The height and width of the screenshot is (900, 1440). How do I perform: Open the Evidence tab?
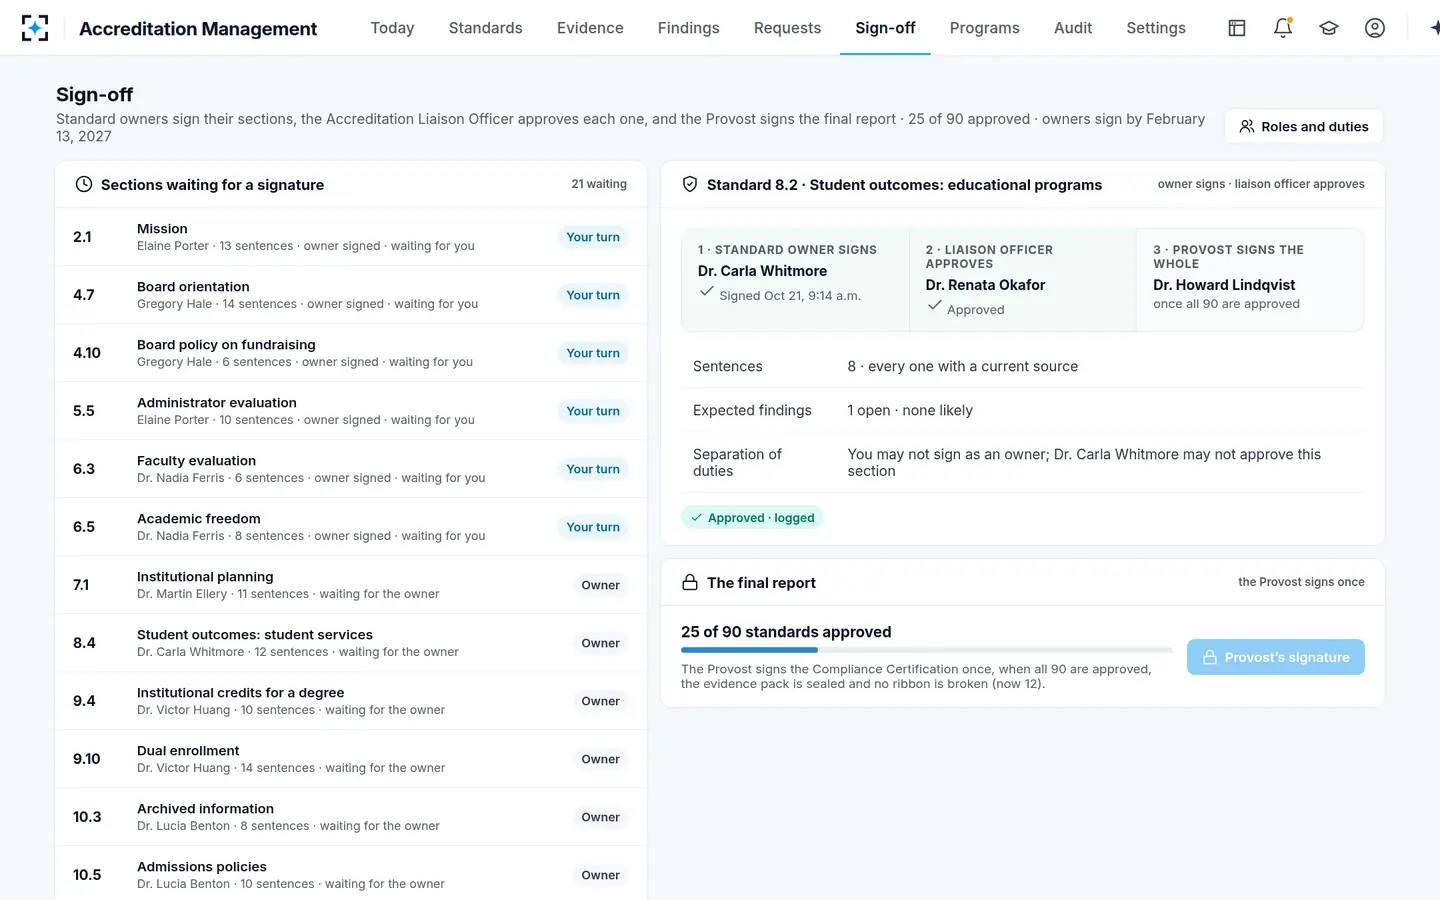590,28
